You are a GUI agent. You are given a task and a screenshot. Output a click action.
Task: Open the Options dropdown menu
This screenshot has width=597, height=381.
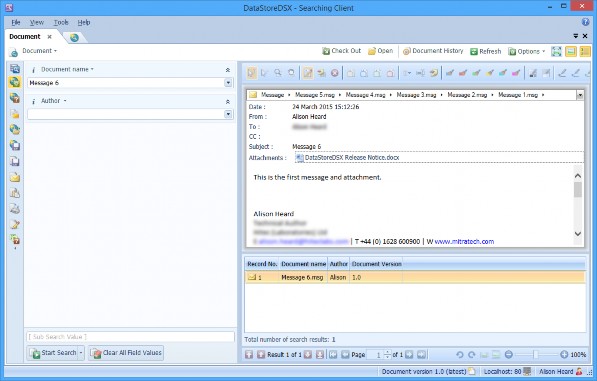point(527,51)
